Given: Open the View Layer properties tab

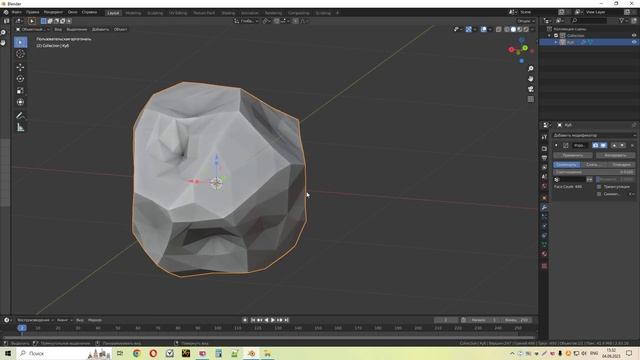Looking at the screenshot, I should click(544, 167).
